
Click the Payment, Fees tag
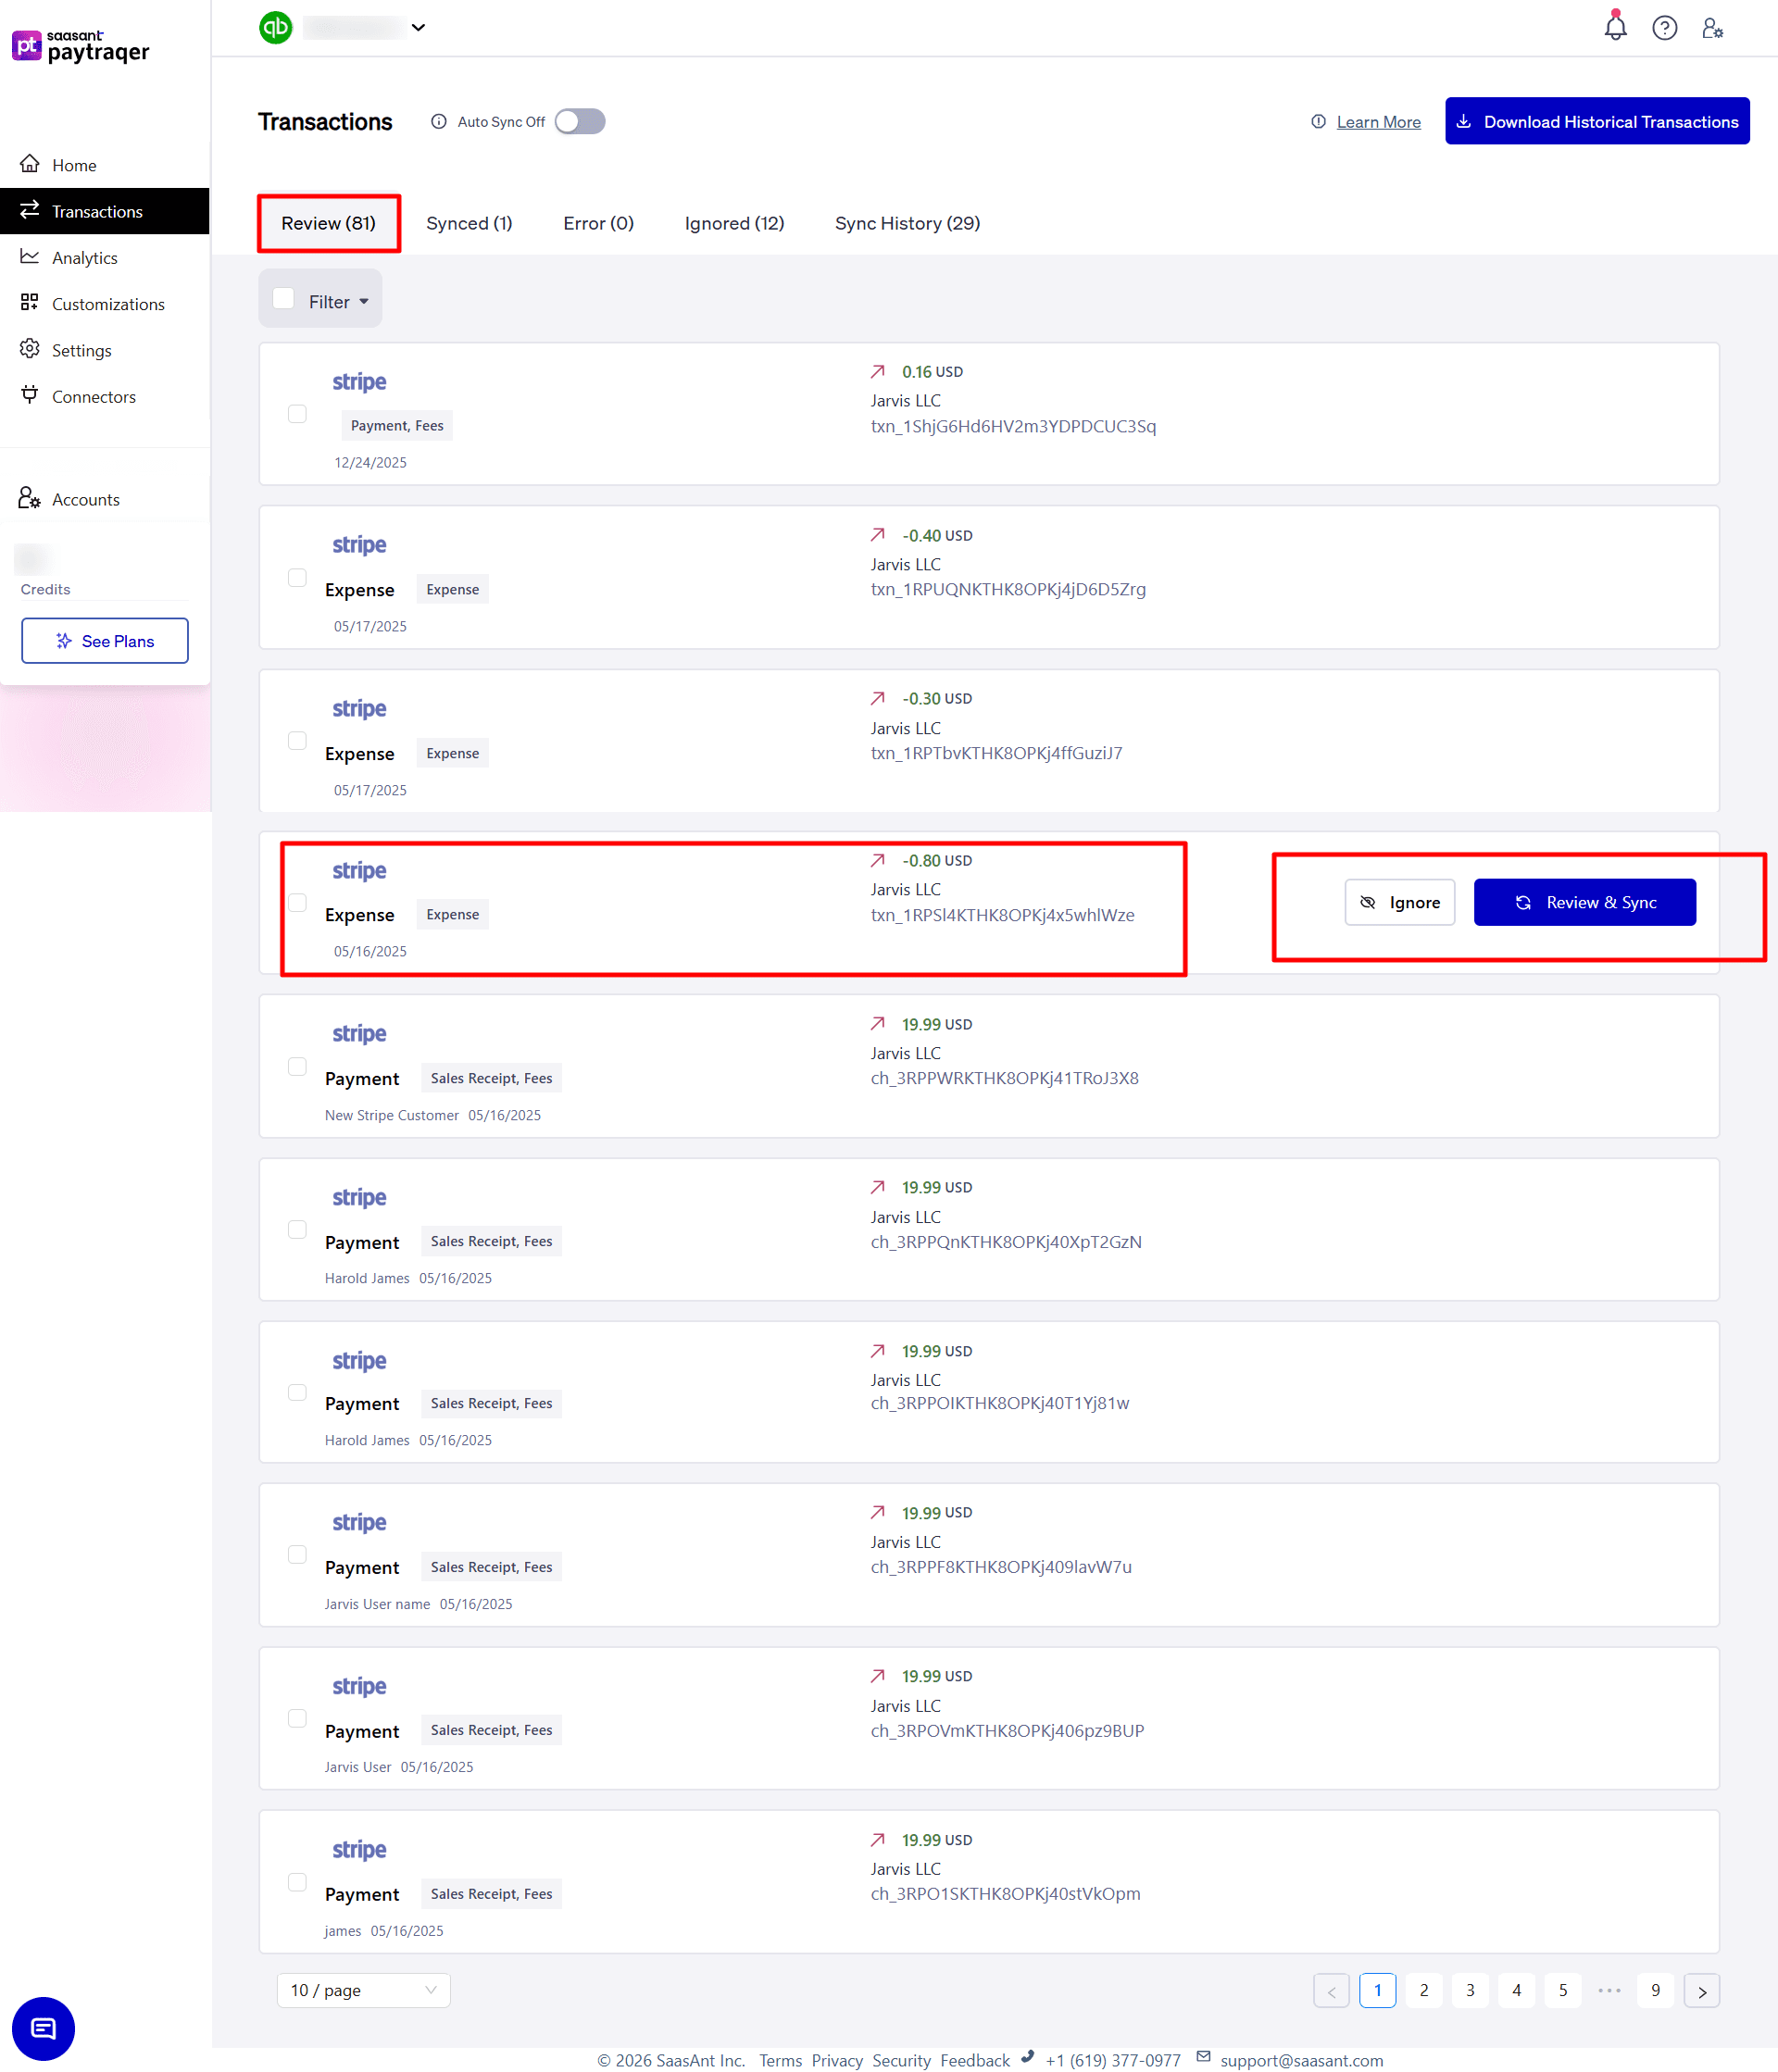coord(397,426)
